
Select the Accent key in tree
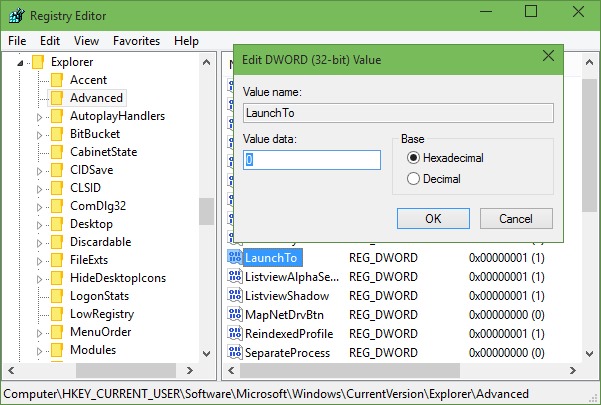[89, 80]
